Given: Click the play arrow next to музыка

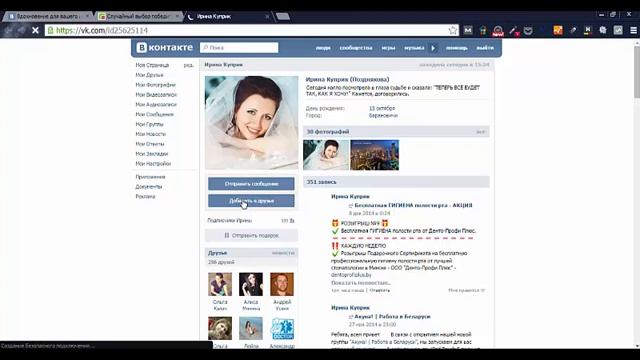Looking at the screenshot, I should pyautogui.click(x=433, y=48).
